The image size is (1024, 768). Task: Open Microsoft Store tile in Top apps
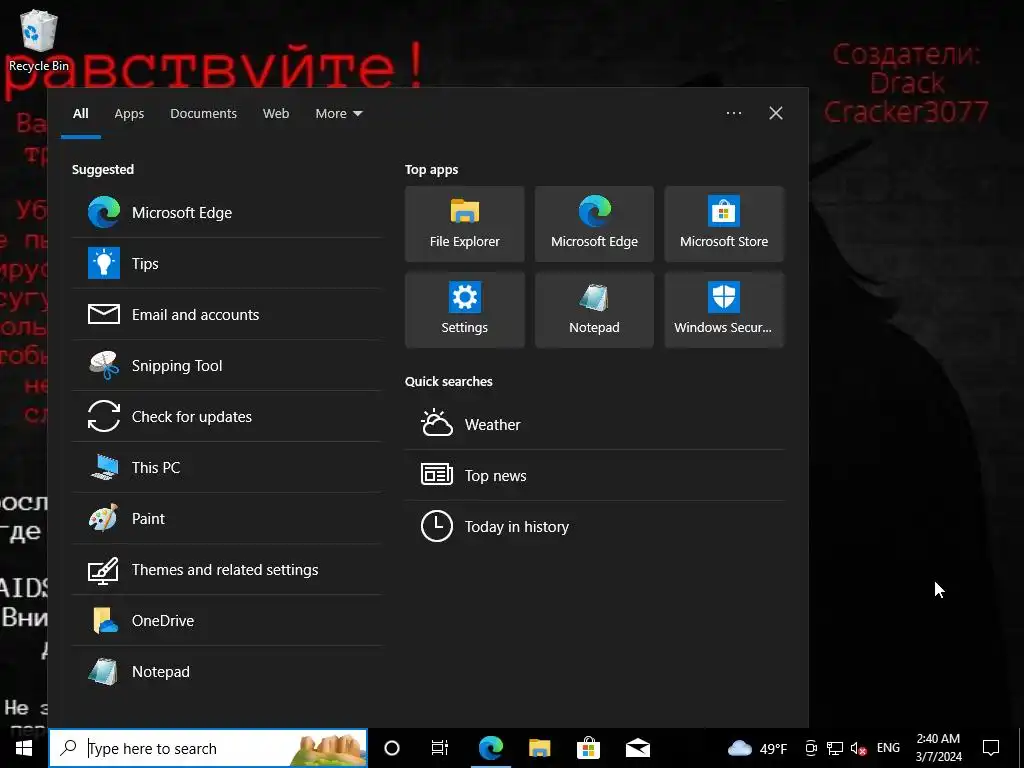tap(724, 224)
